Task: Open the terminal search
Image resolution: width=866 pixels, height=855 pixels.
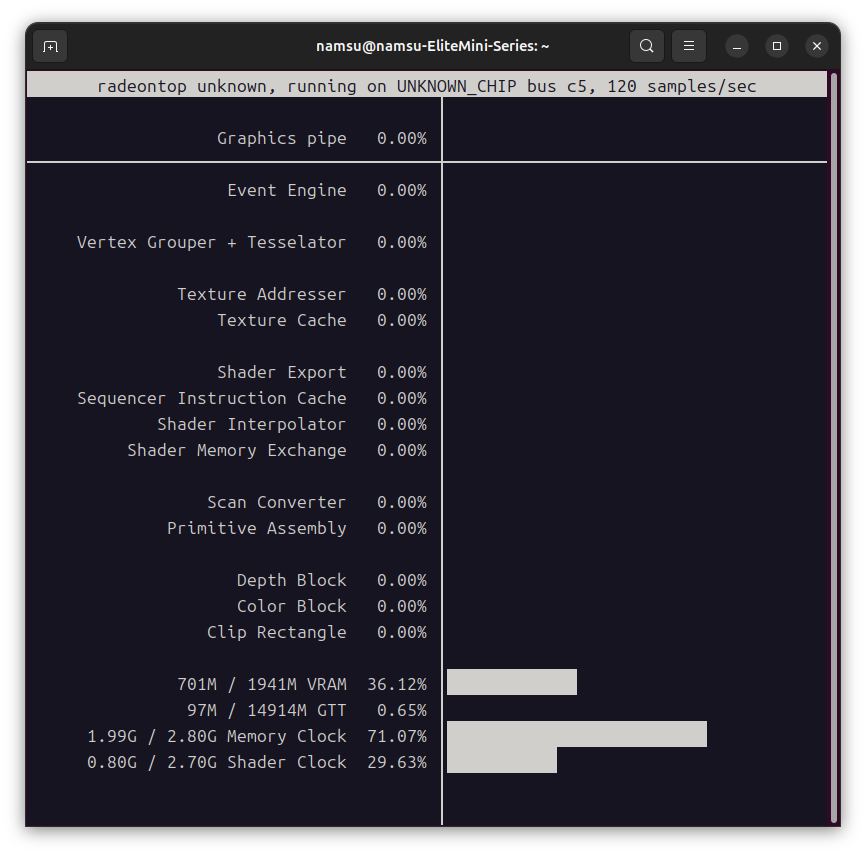Action: point(647,46)
